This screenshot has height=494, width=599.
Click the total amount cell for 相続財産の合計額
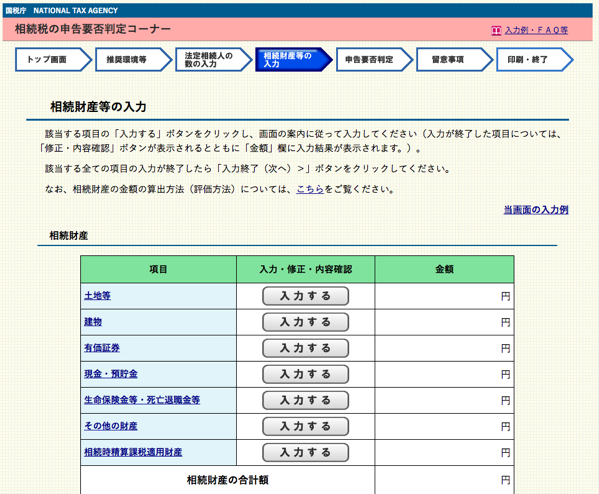coord(444,480)
